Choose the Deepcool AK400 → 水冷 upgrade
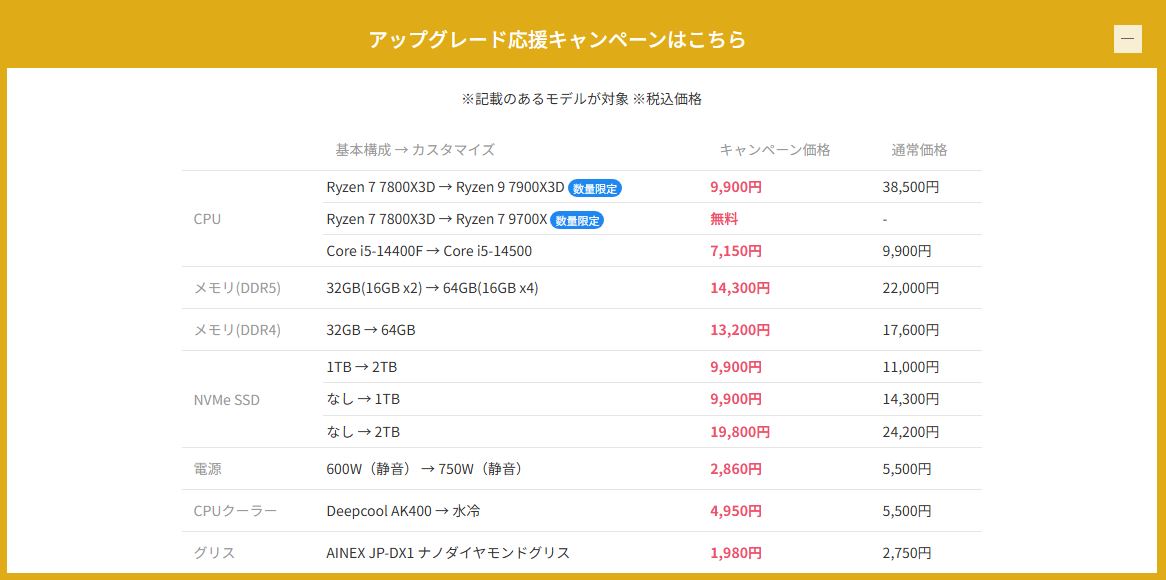Image resolution: width=1166 pixels, height=580 pixels. pos(403,511)
